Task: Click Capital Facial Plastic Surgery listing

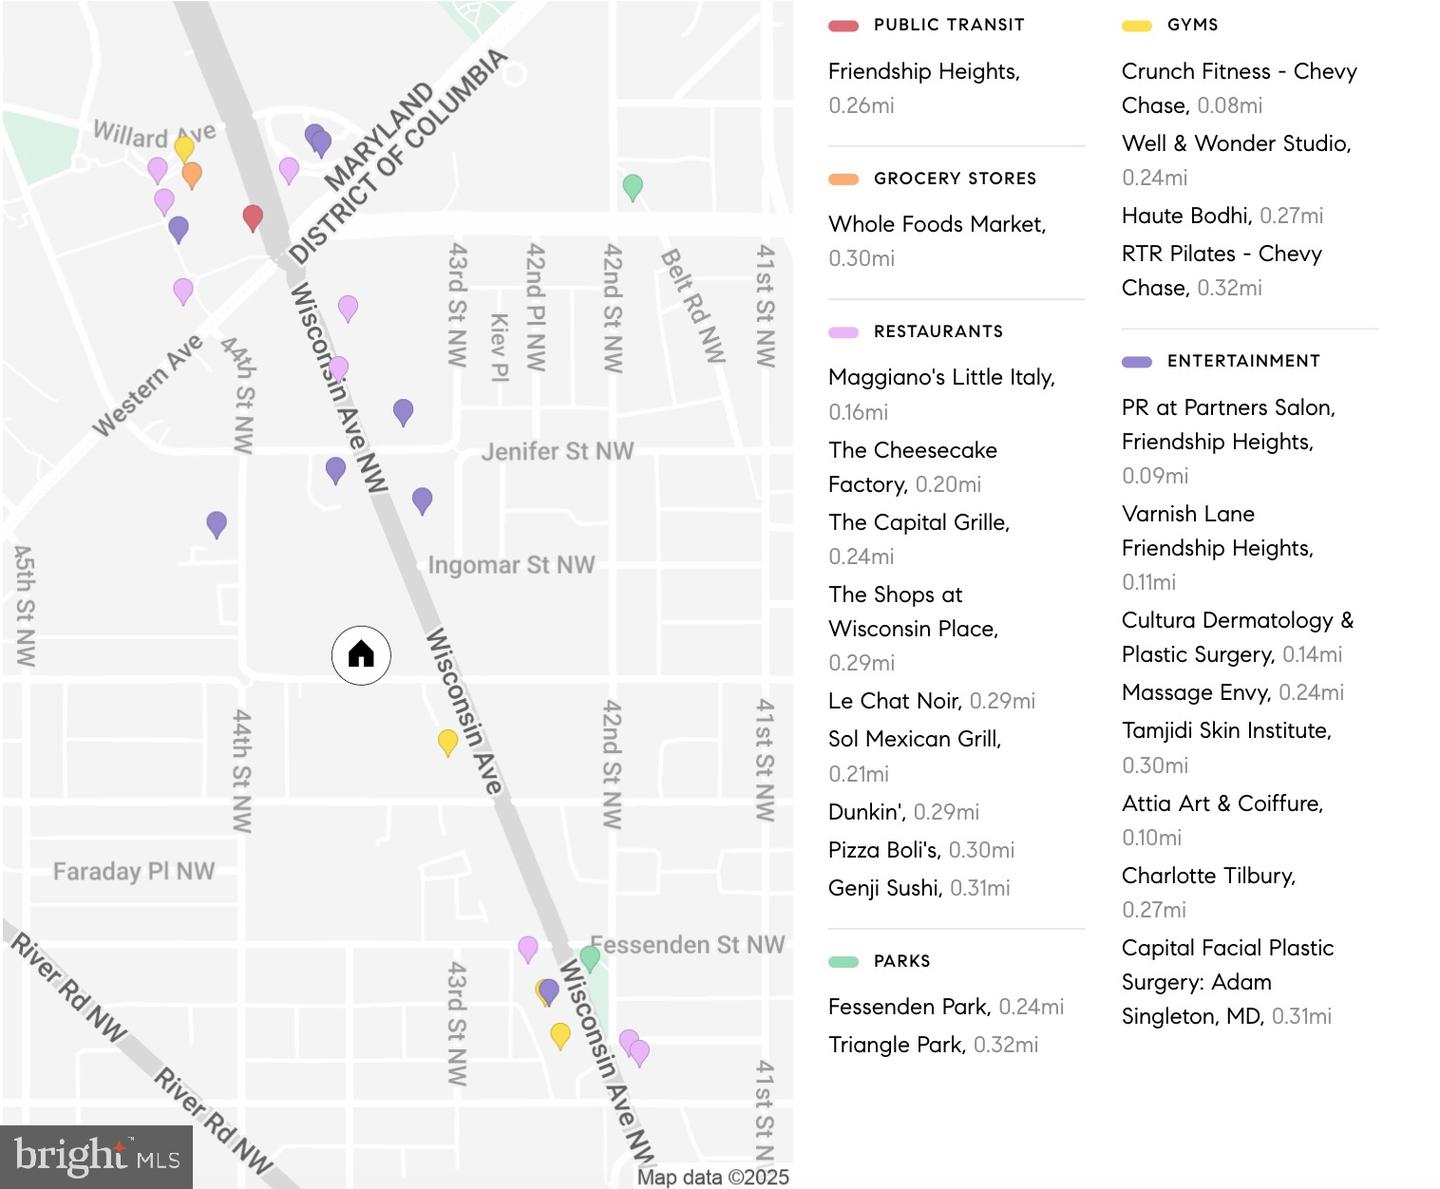Action: tap(1228, 982)
